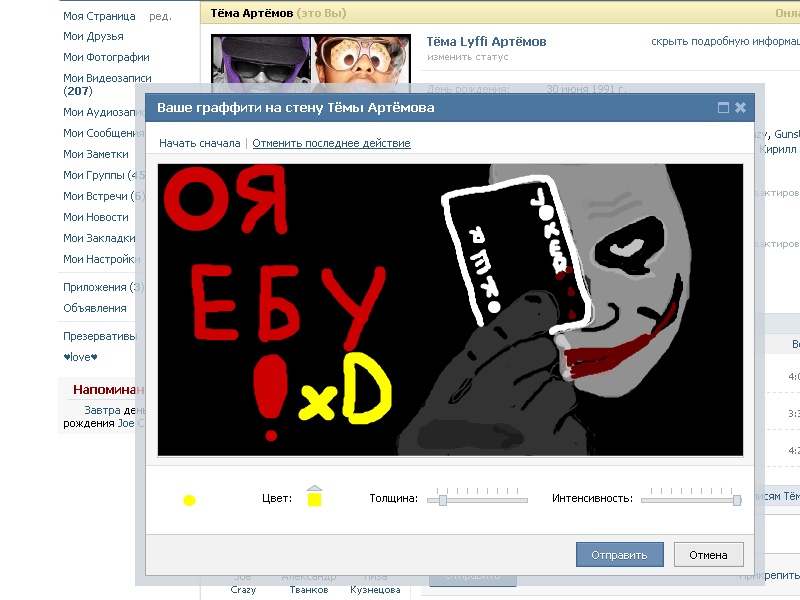The image size is (800, 600).
Task: Click Начать сначала to restart drawing
Action: (x=199, y=143)
